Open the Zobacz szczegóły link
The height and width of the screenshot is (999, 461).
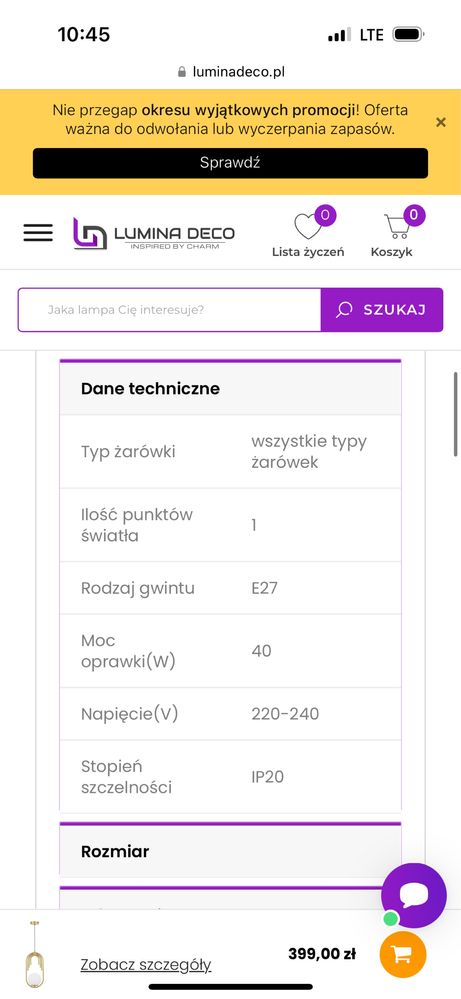coord(146,965)
